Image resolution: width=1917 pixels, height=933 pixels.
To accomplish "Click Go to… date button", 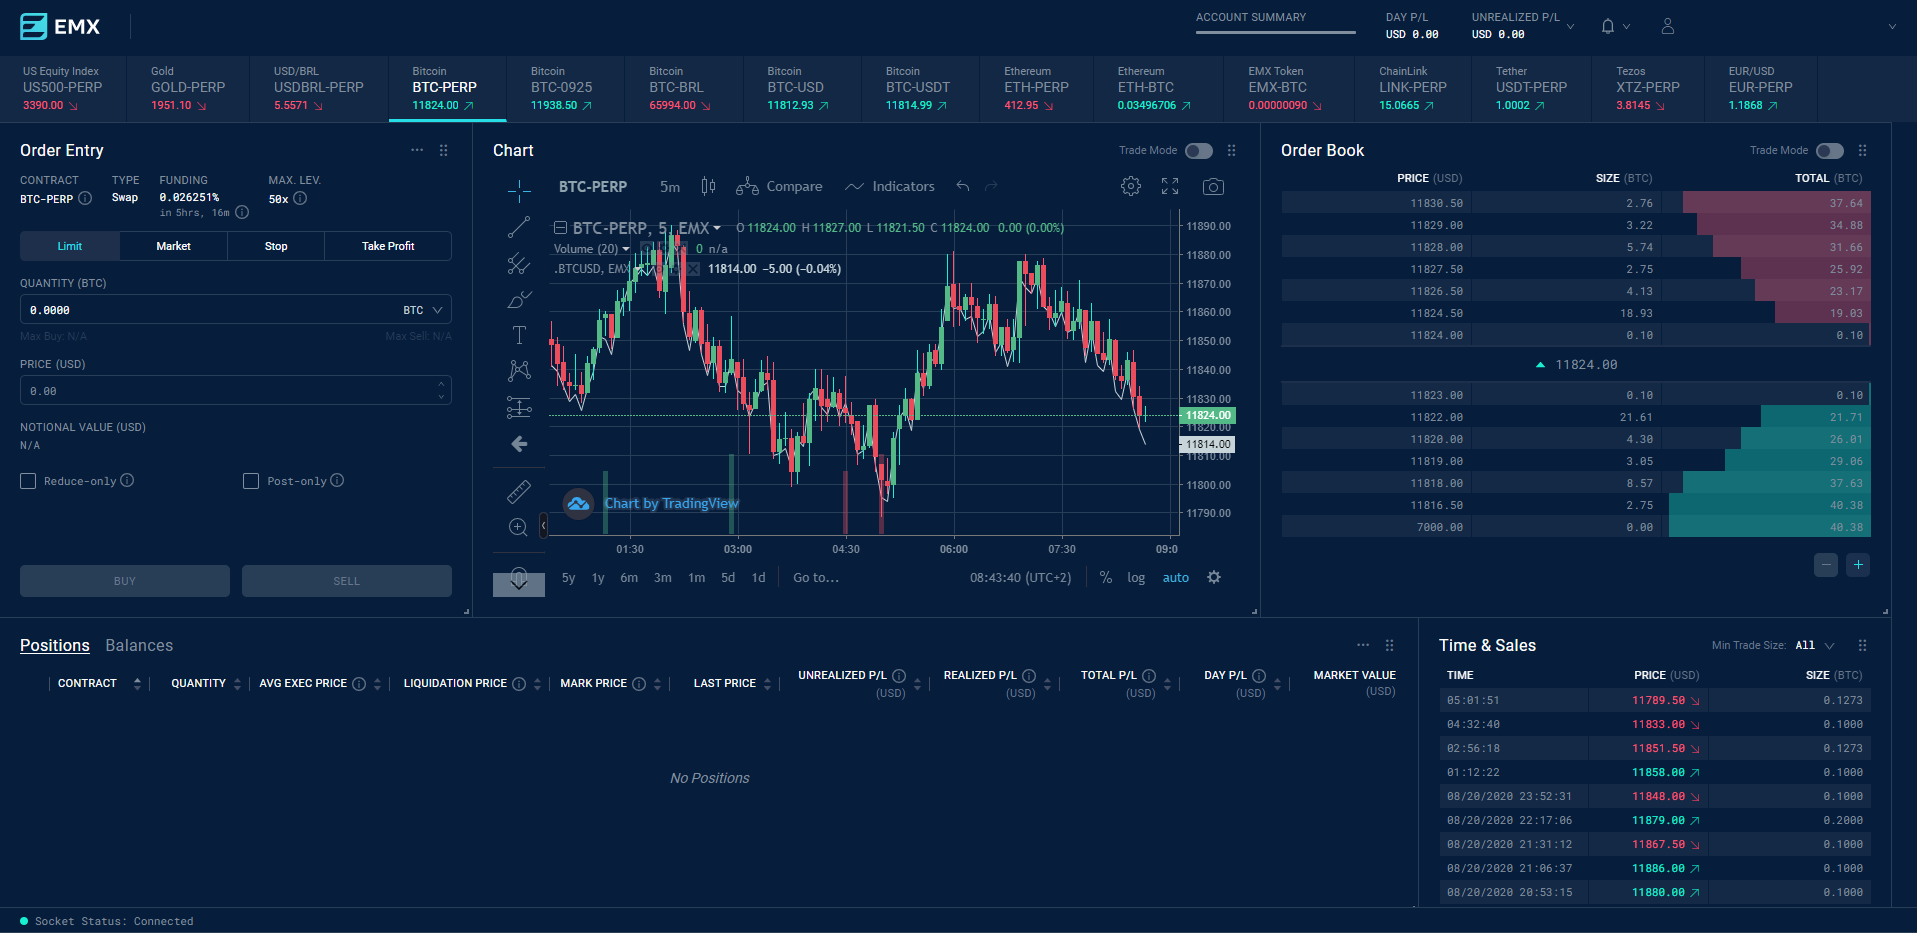I will click(816, 577).
